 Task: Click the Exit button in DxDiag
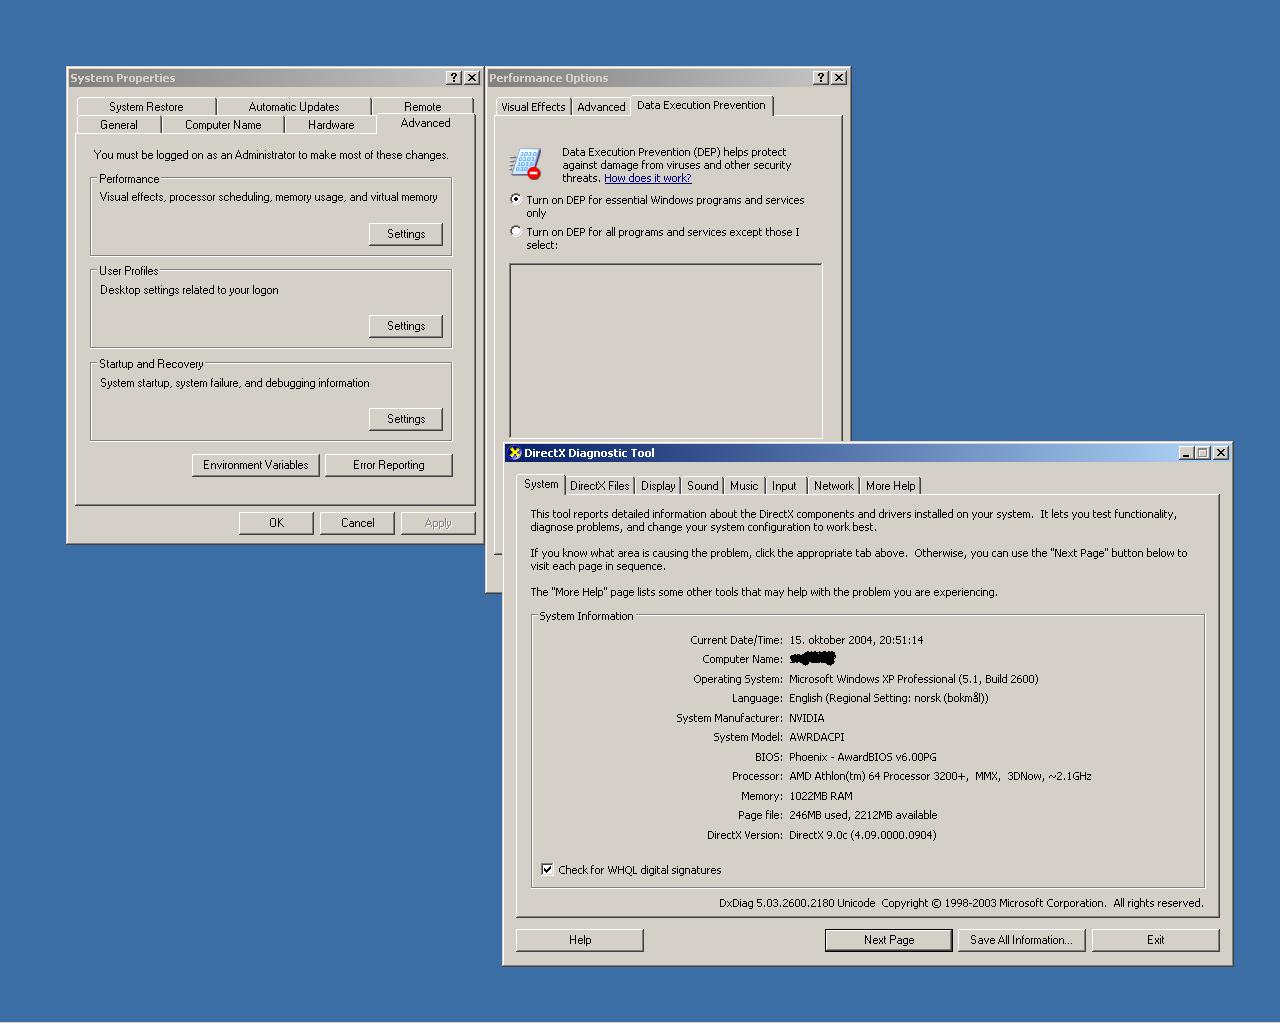pyautogui.click(x=1155, y=940)
